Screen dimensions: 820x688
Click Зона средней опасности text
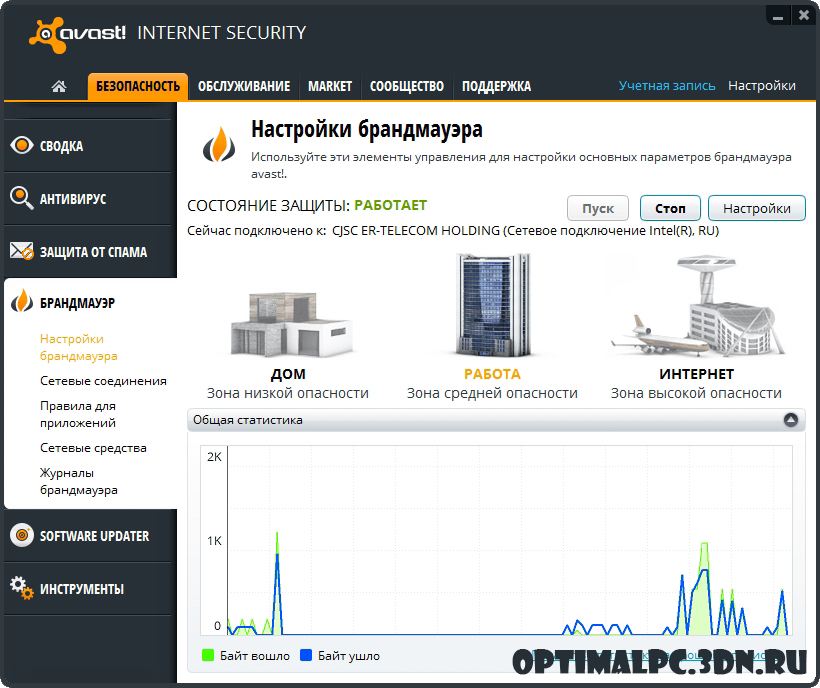(492, 393)
